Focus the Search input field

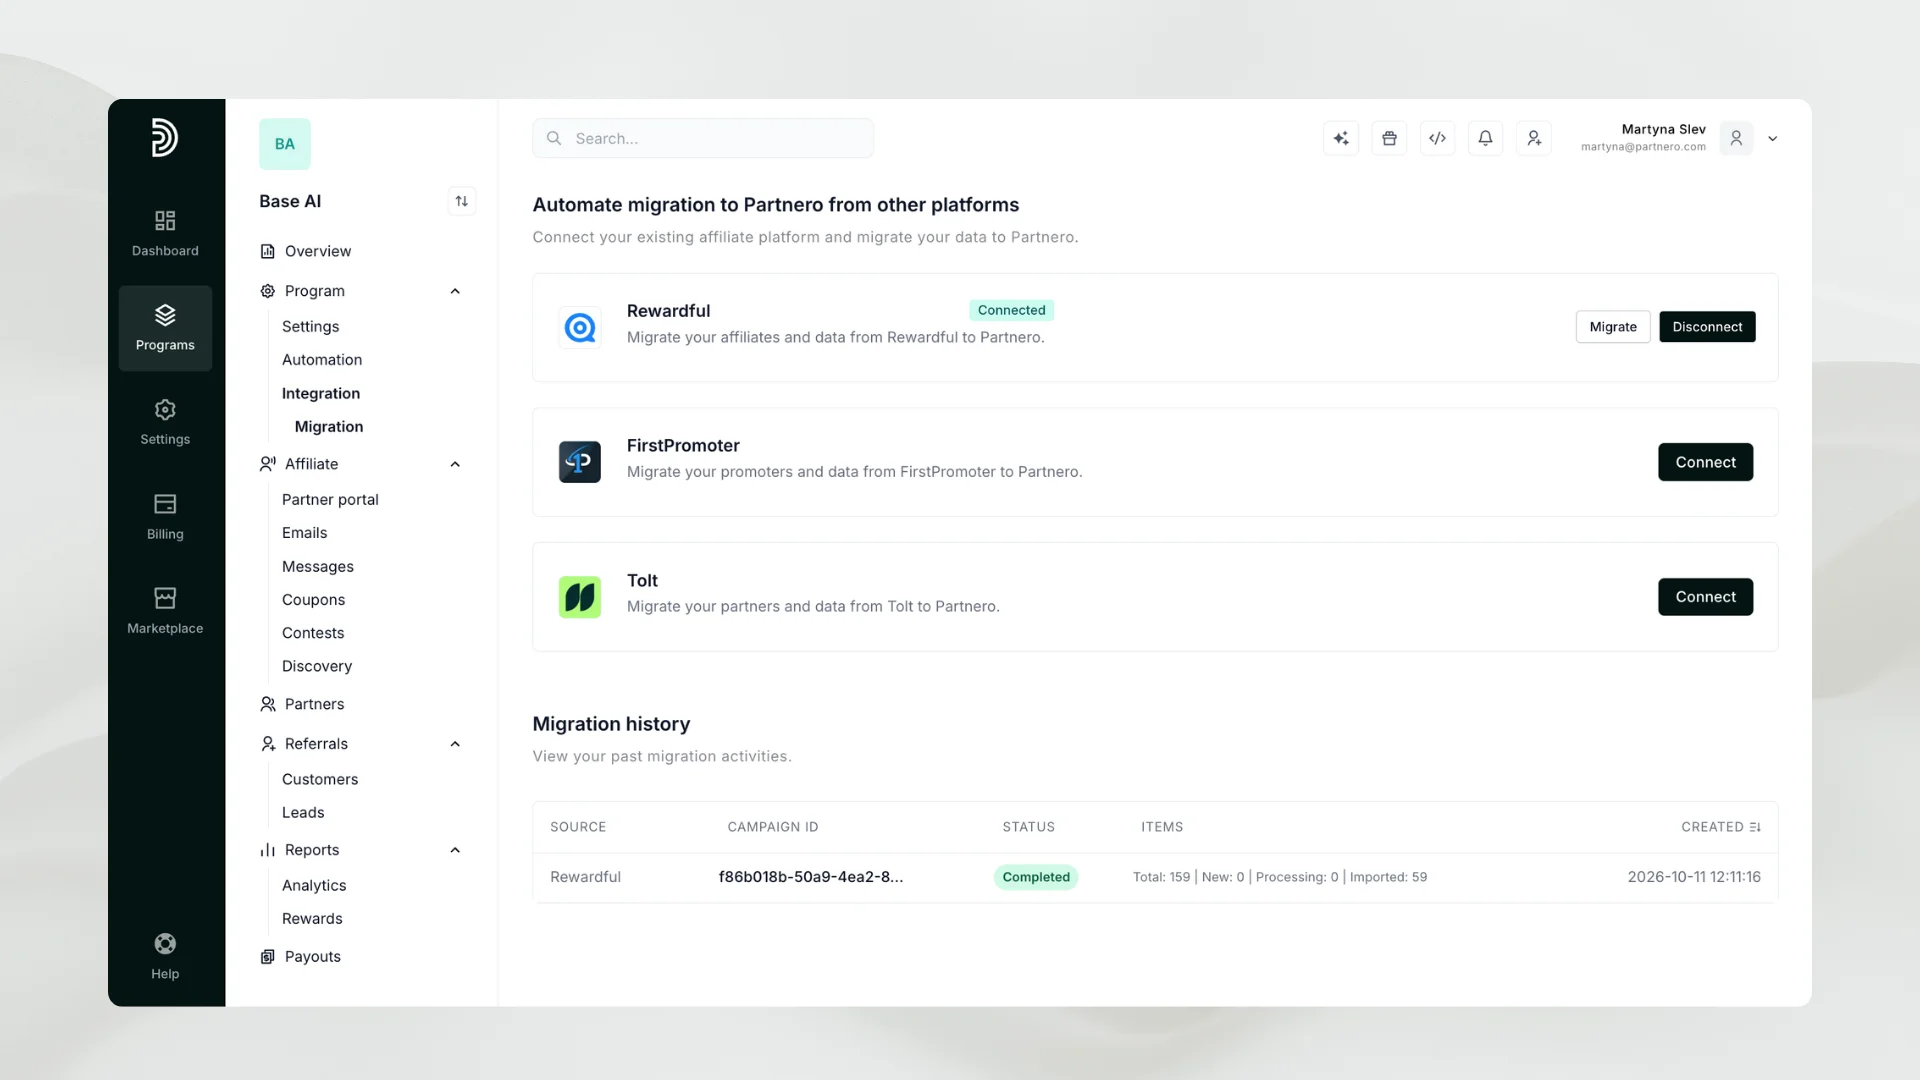point(703,138)
